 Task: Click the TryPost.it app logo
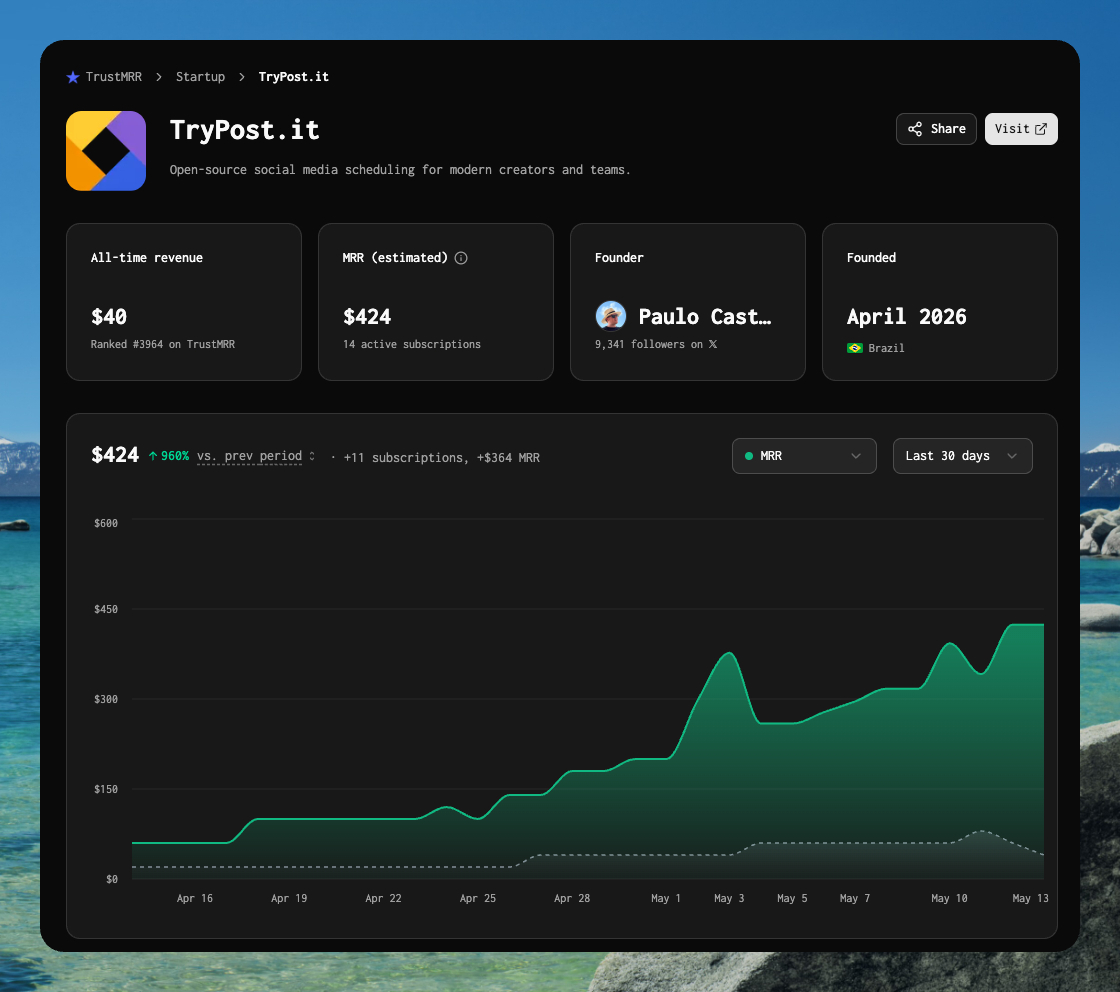(x=106, y=151)
